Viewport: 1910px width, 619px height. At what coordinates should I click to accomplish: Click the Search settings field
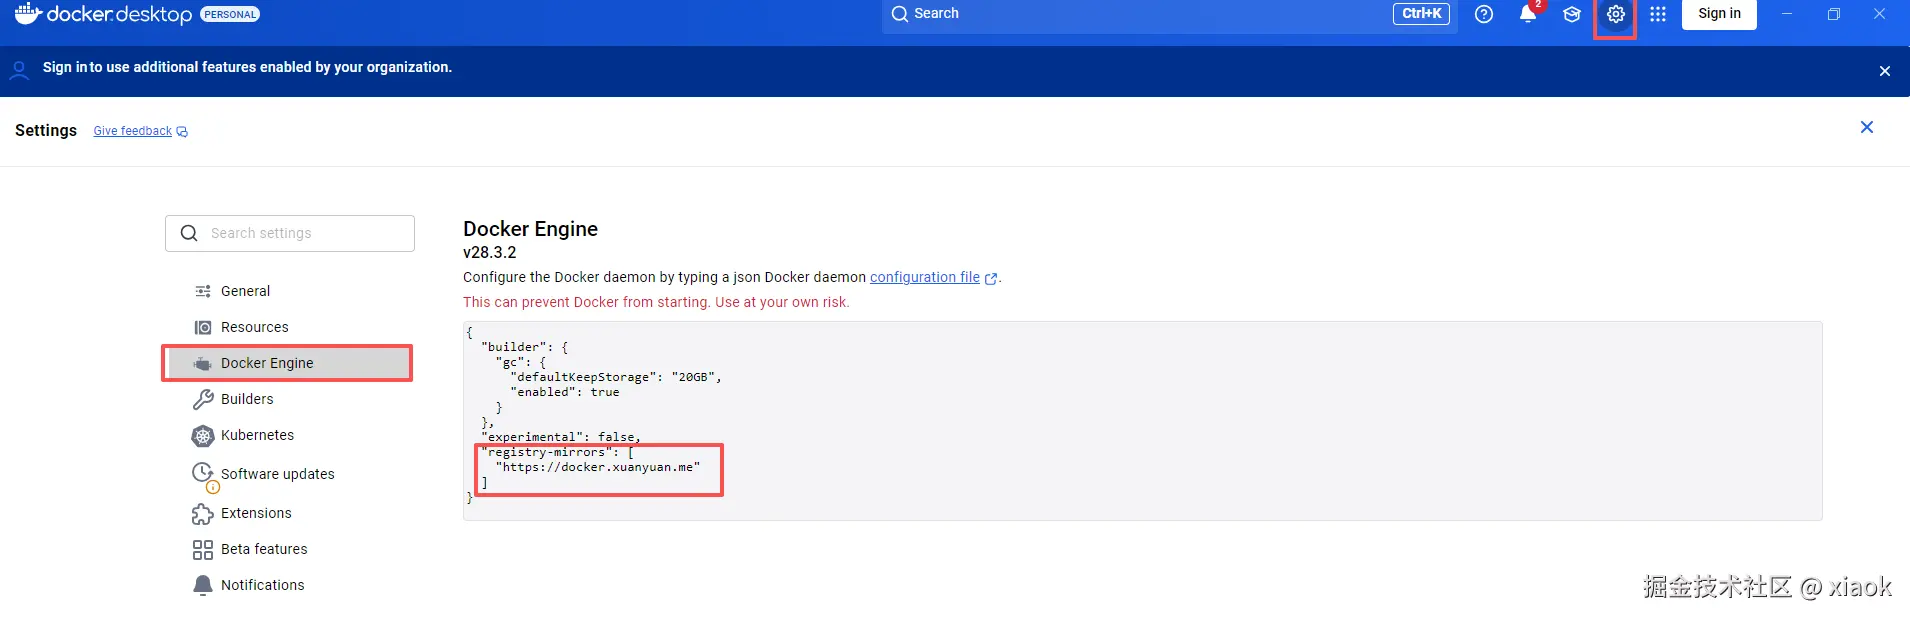click(290, 233)
